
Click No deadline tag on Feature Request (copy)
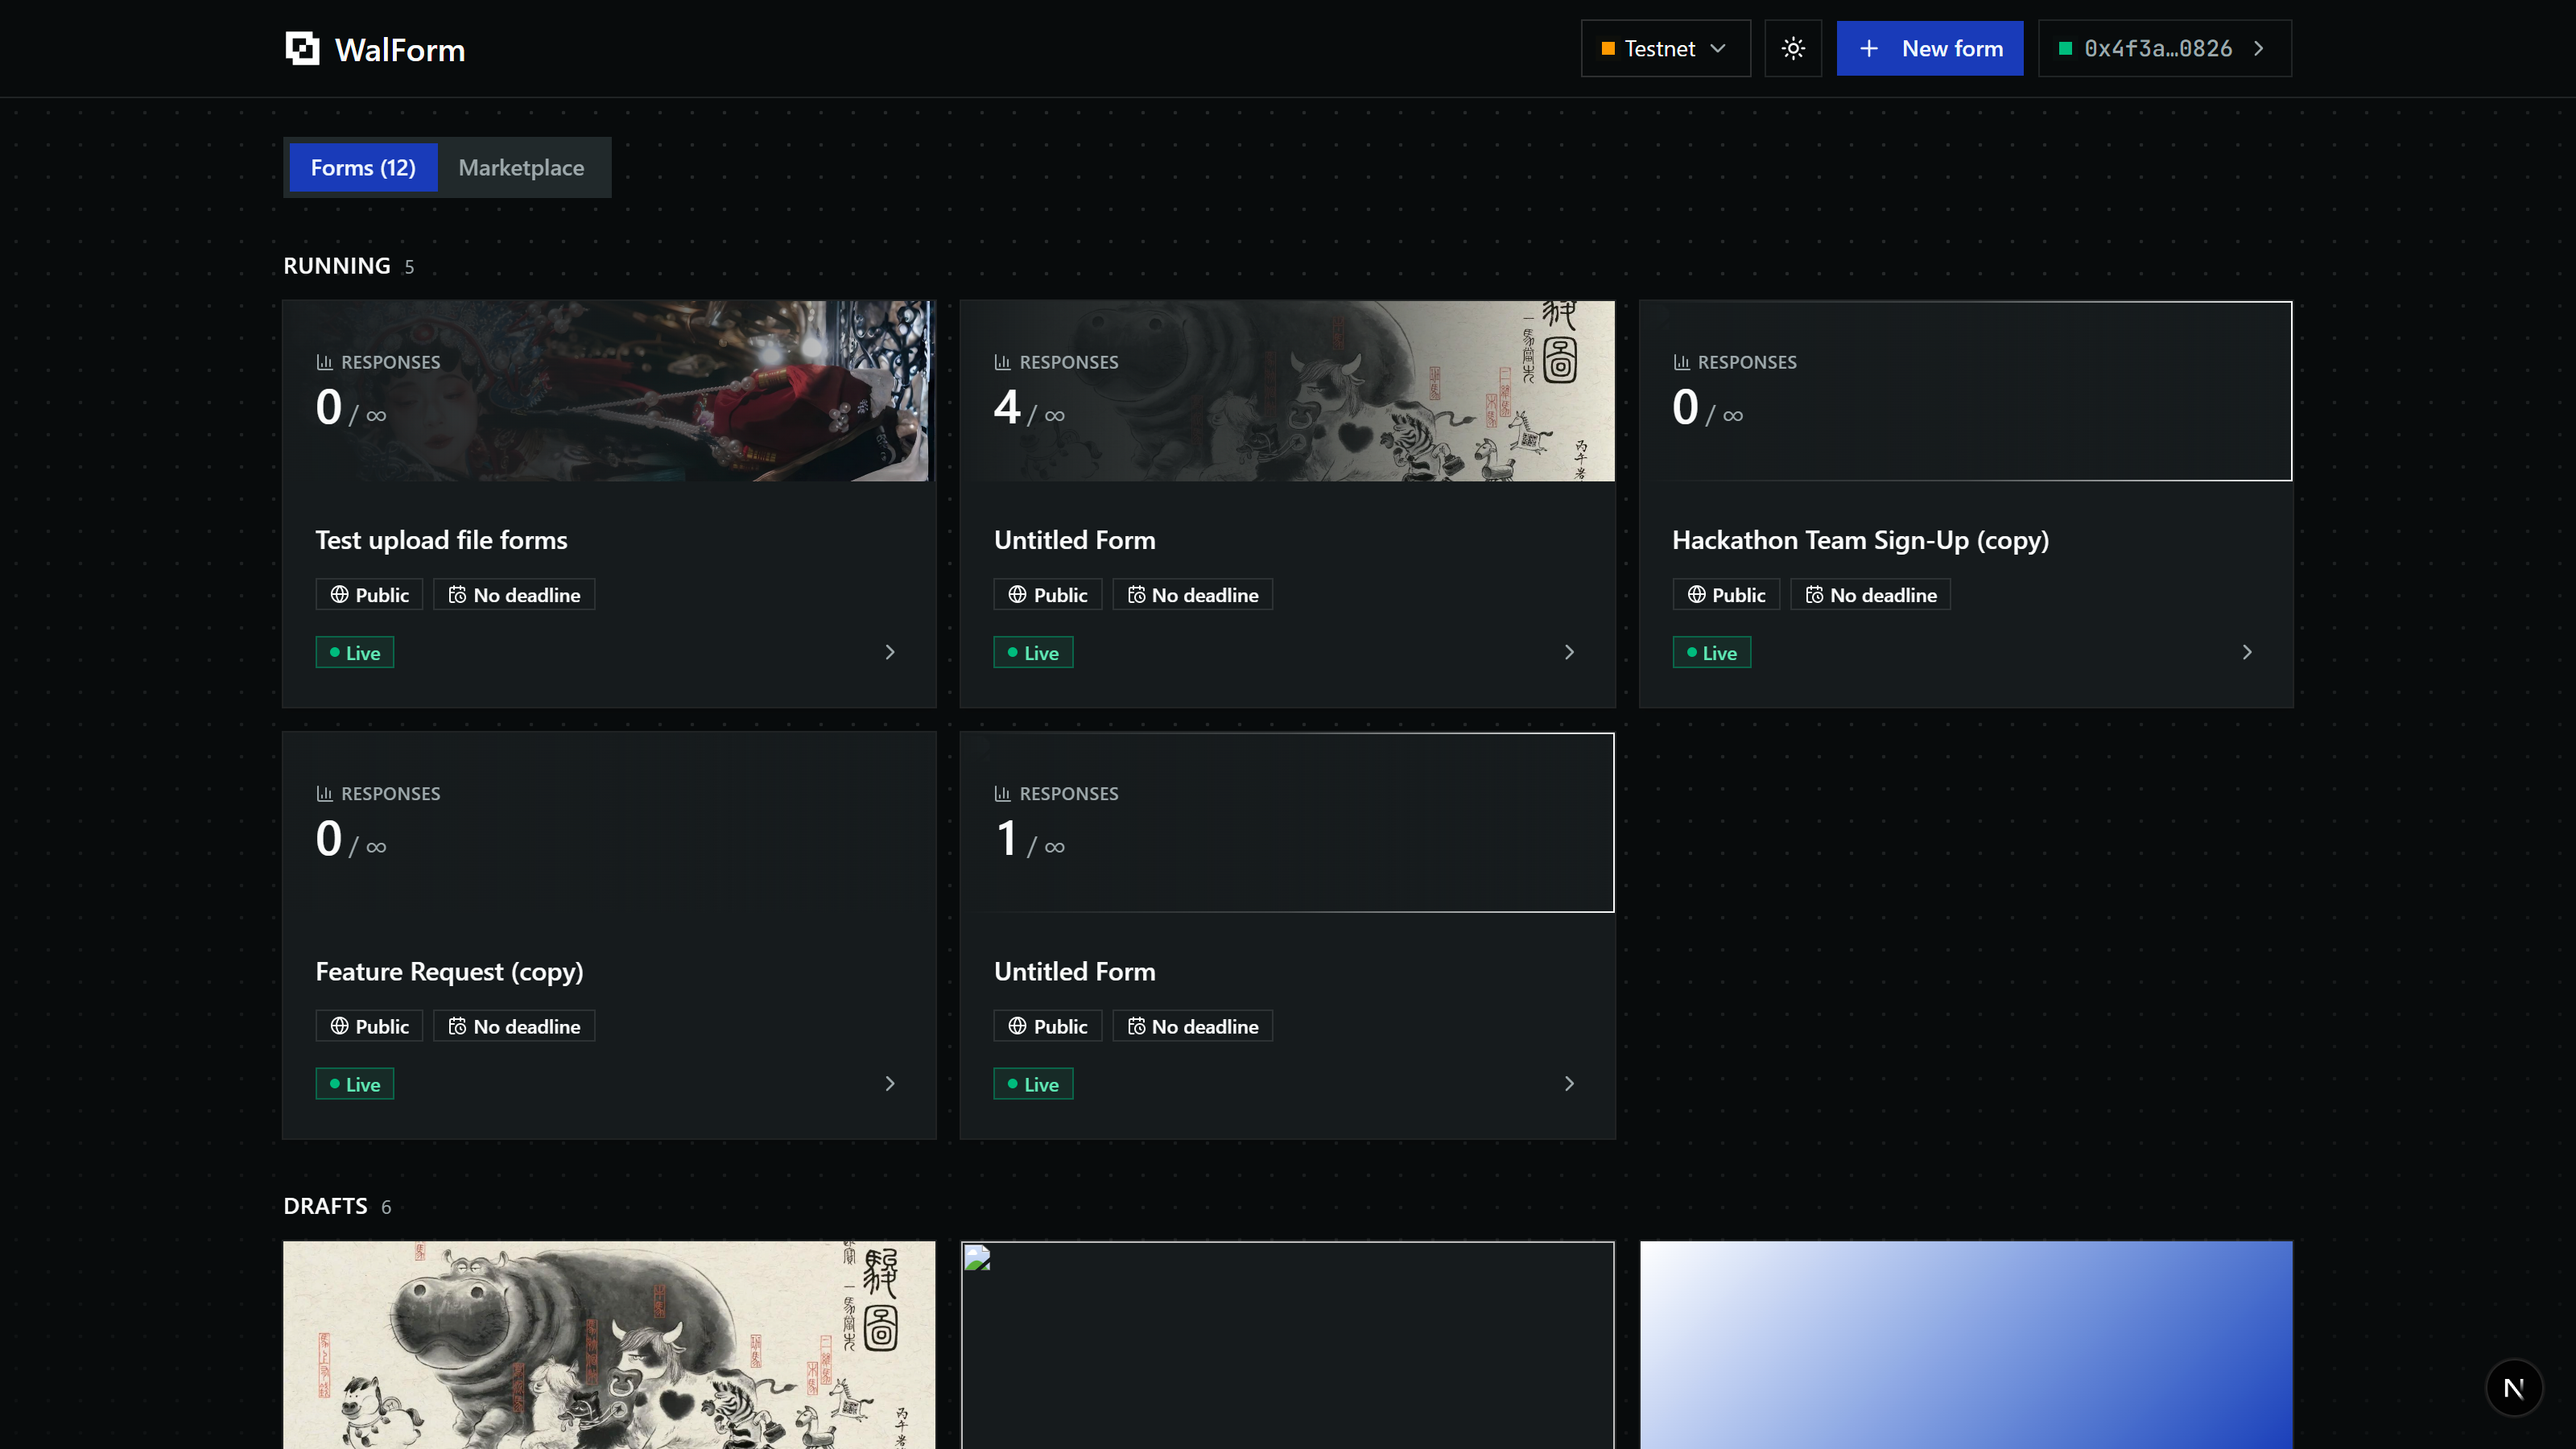click(514, 1026)
